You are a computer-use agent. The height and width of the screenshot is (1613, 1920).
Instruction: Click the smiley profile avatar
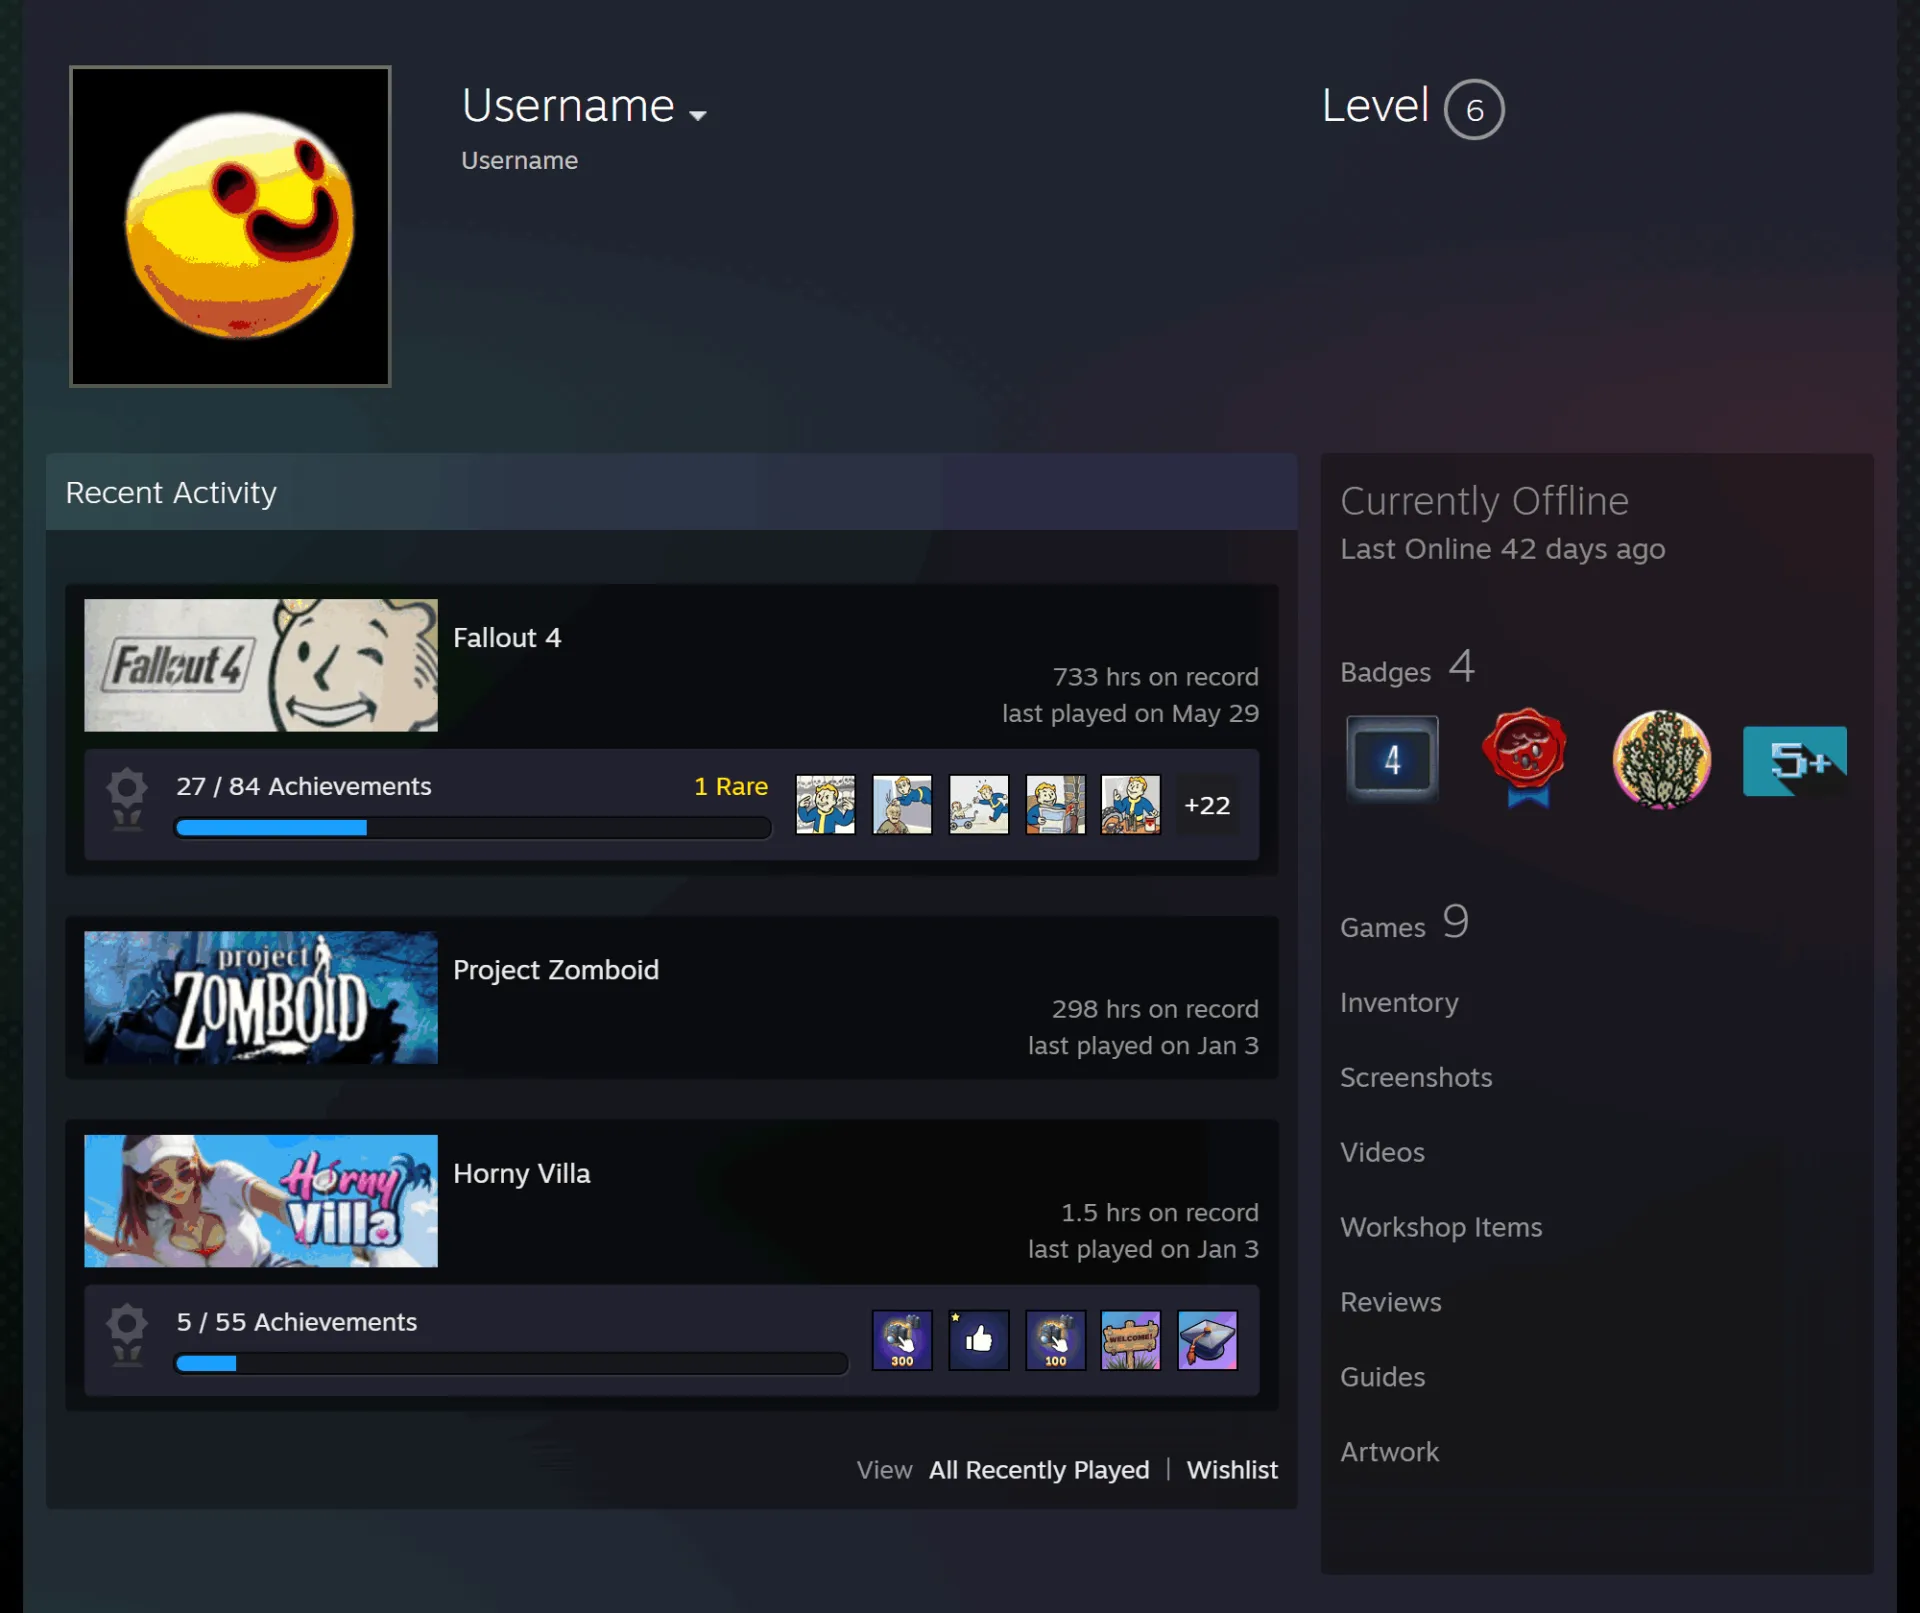(x=230, y=226)
